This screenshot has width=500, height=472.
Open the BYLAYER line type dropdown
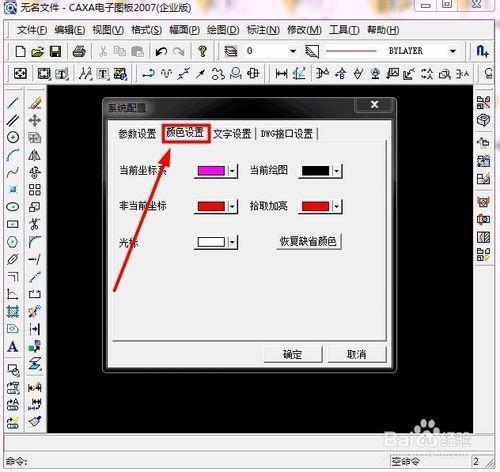click(452, 51)
